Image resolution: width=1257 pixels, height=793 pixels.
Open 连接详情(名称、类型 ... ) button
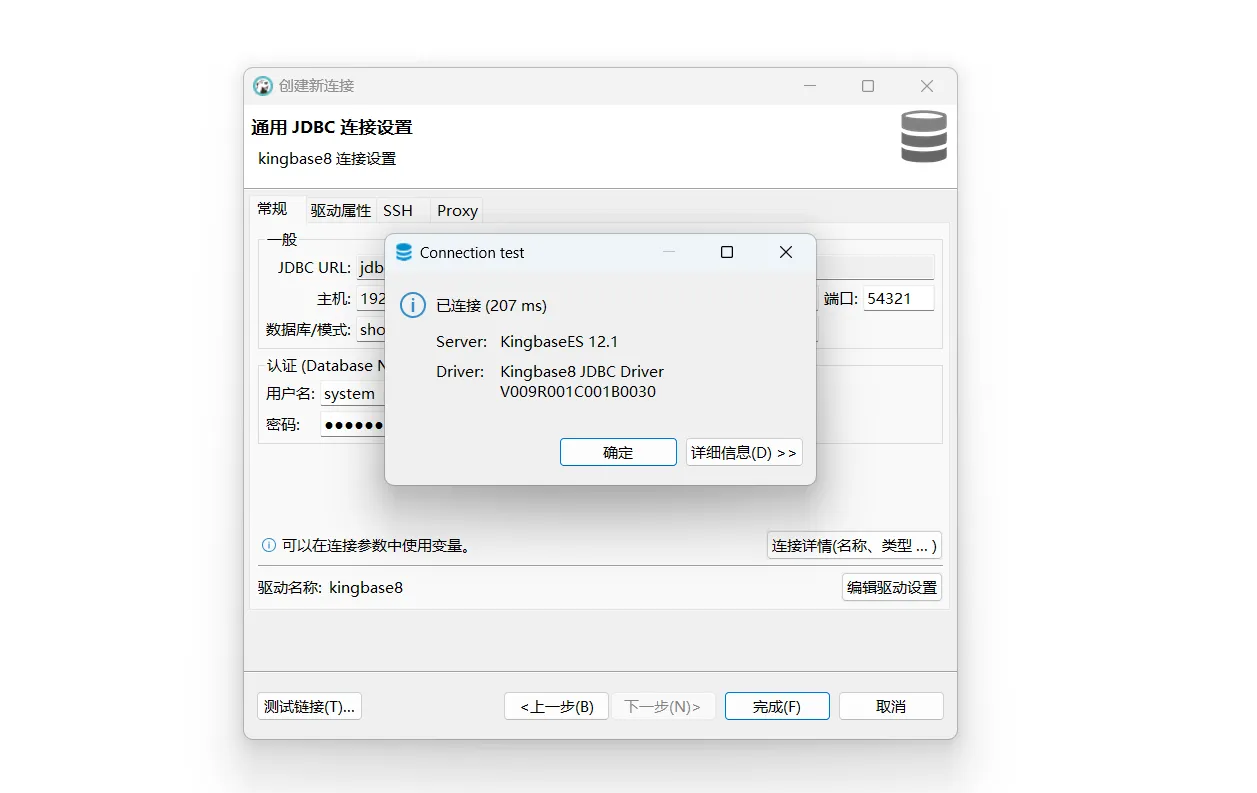[x=854, y=546]
